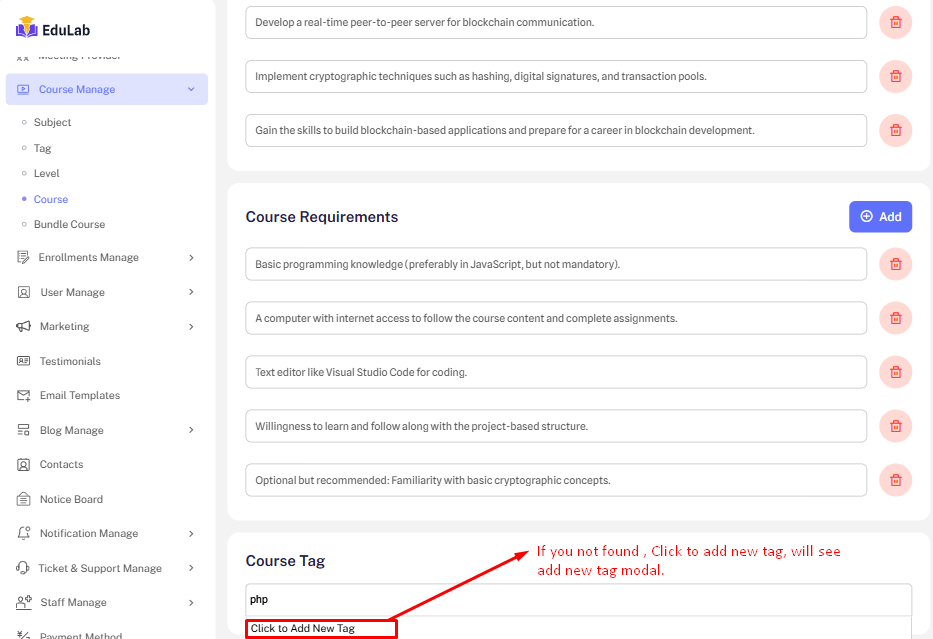Expand the Blog Manage submenu
Screen dimensions: 933x639
[x=191, y=430]
